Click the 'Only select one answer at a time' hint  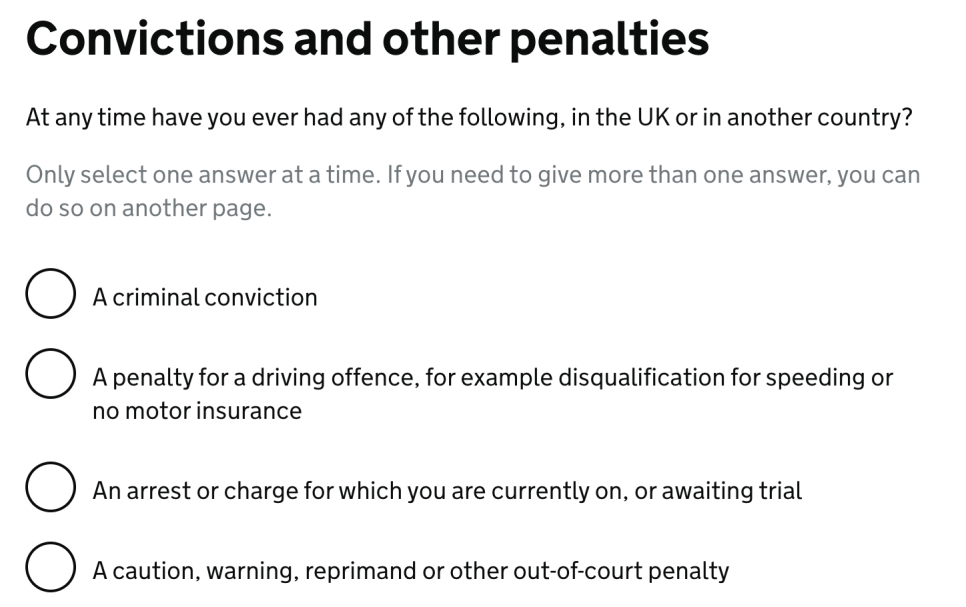tap(203, 175)
